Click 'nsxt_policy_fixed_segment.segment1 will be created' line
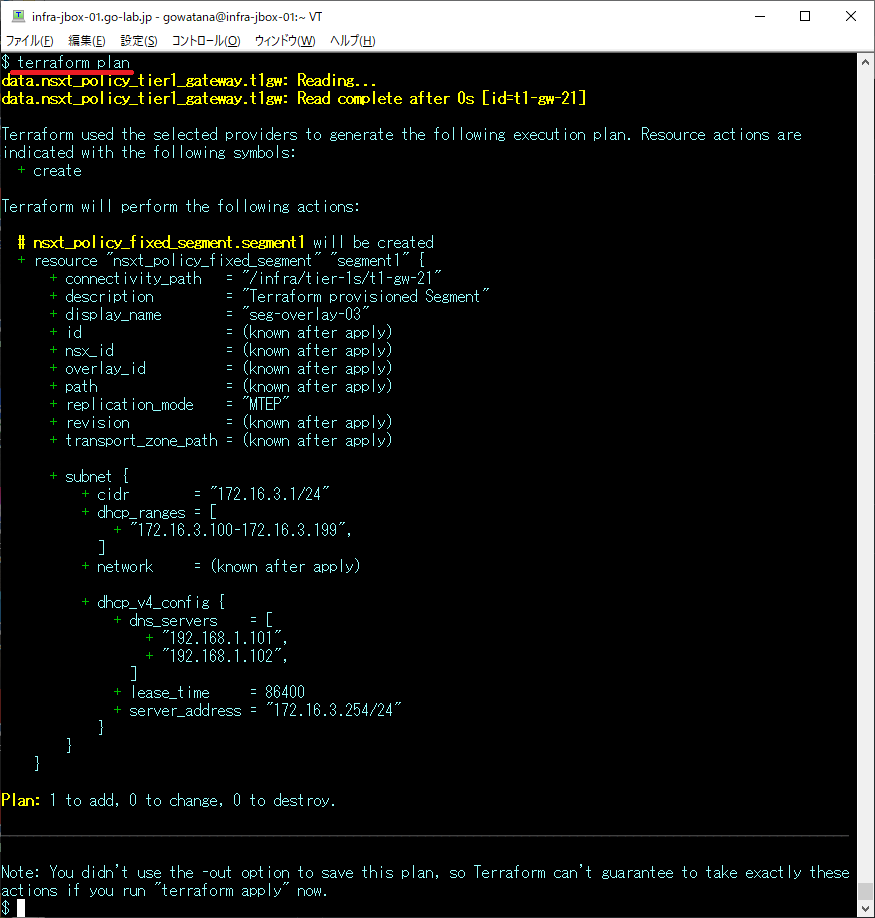This screenshot has height=918, width=875. (x=226, y=242)
